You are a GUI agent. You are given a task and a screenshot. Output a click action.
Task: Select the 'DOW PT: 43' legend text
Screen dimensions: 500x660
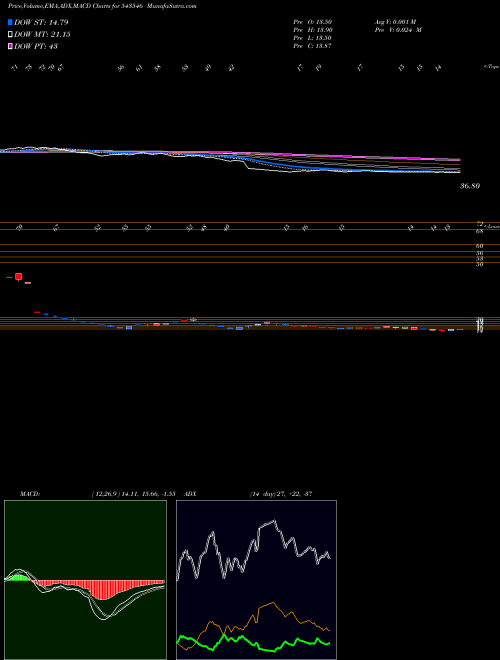[36, 46]
